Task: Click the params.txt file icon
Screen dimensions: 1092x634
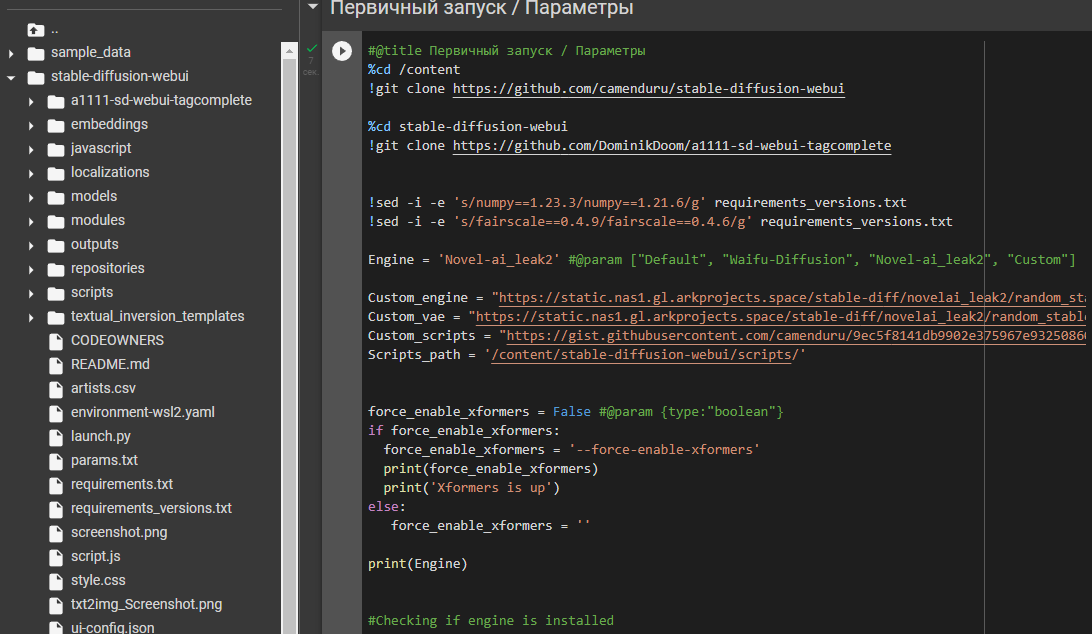Action: [x=55, y=460]
